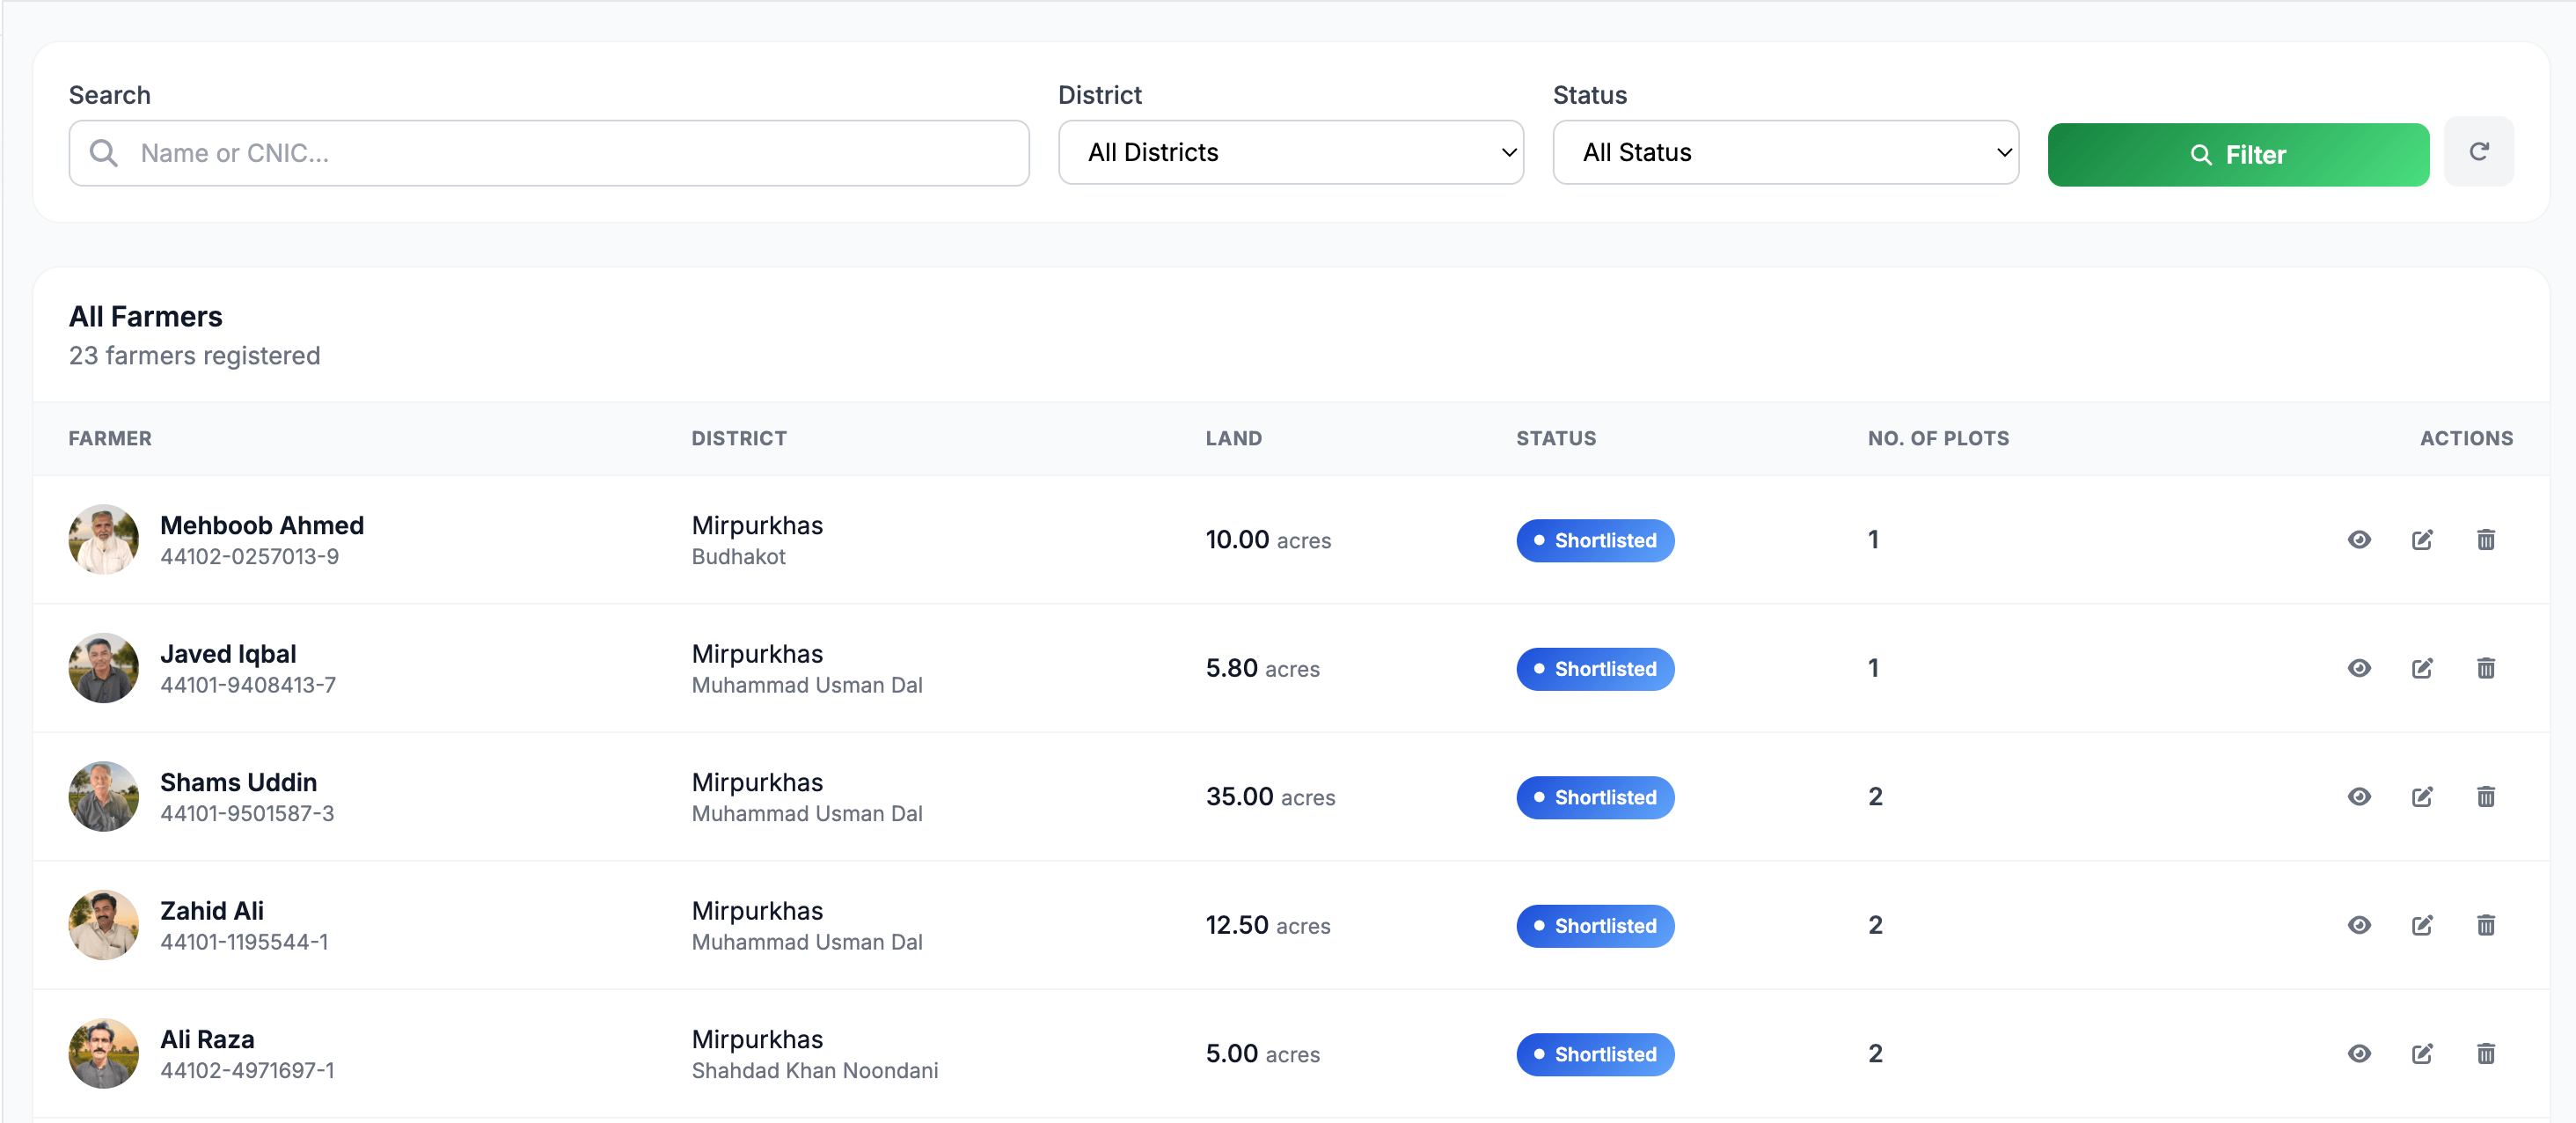Viewport: 2576px width, 1123px height.
Task: Select the name Javed Iqbal
Action: coord(228,654)
